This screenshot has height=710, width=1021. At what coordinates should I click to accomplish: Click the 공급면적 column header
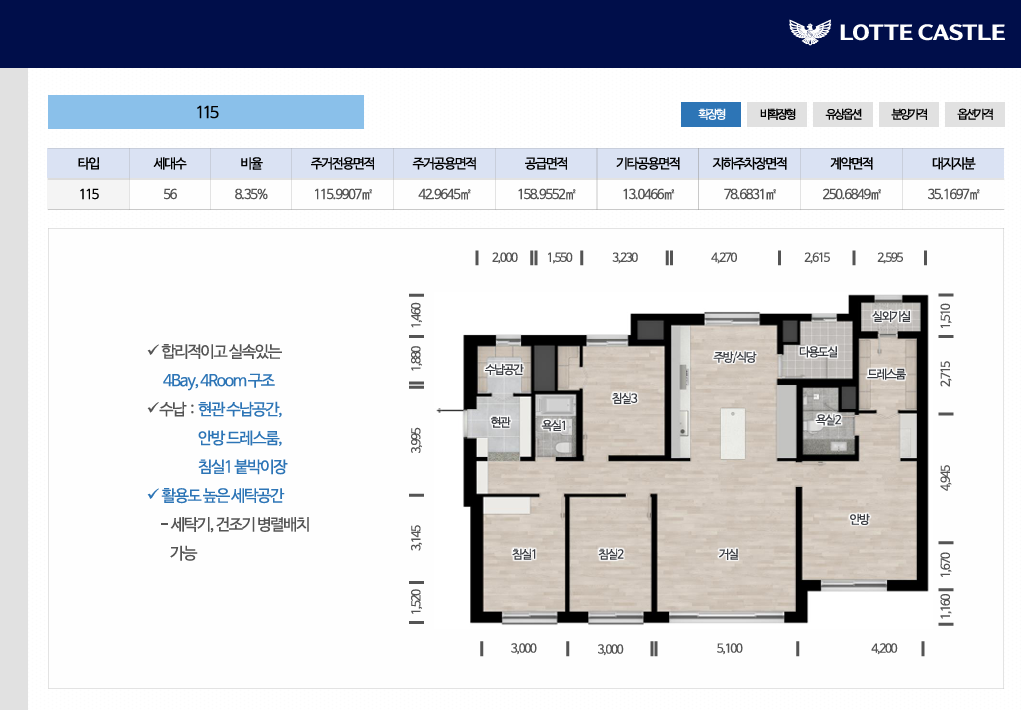point(546,163)
